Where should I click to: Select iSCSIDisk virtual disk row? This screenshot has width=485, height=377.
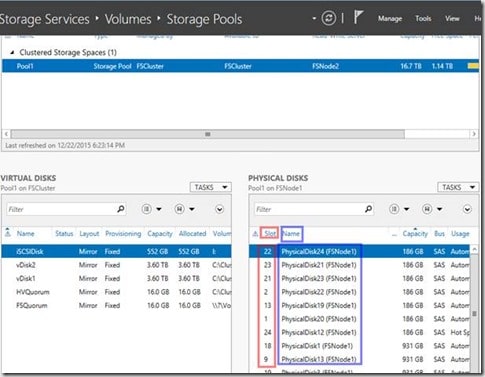116,251
